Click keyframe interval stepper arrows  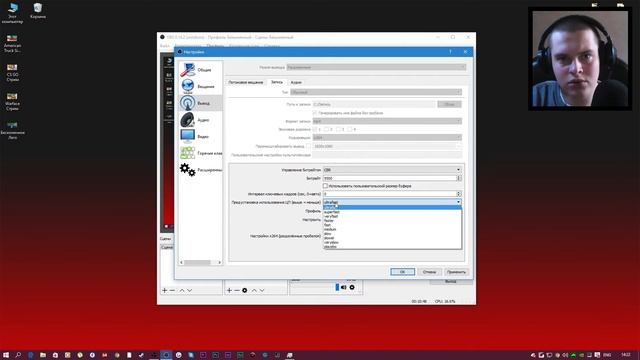coord(459,194)
